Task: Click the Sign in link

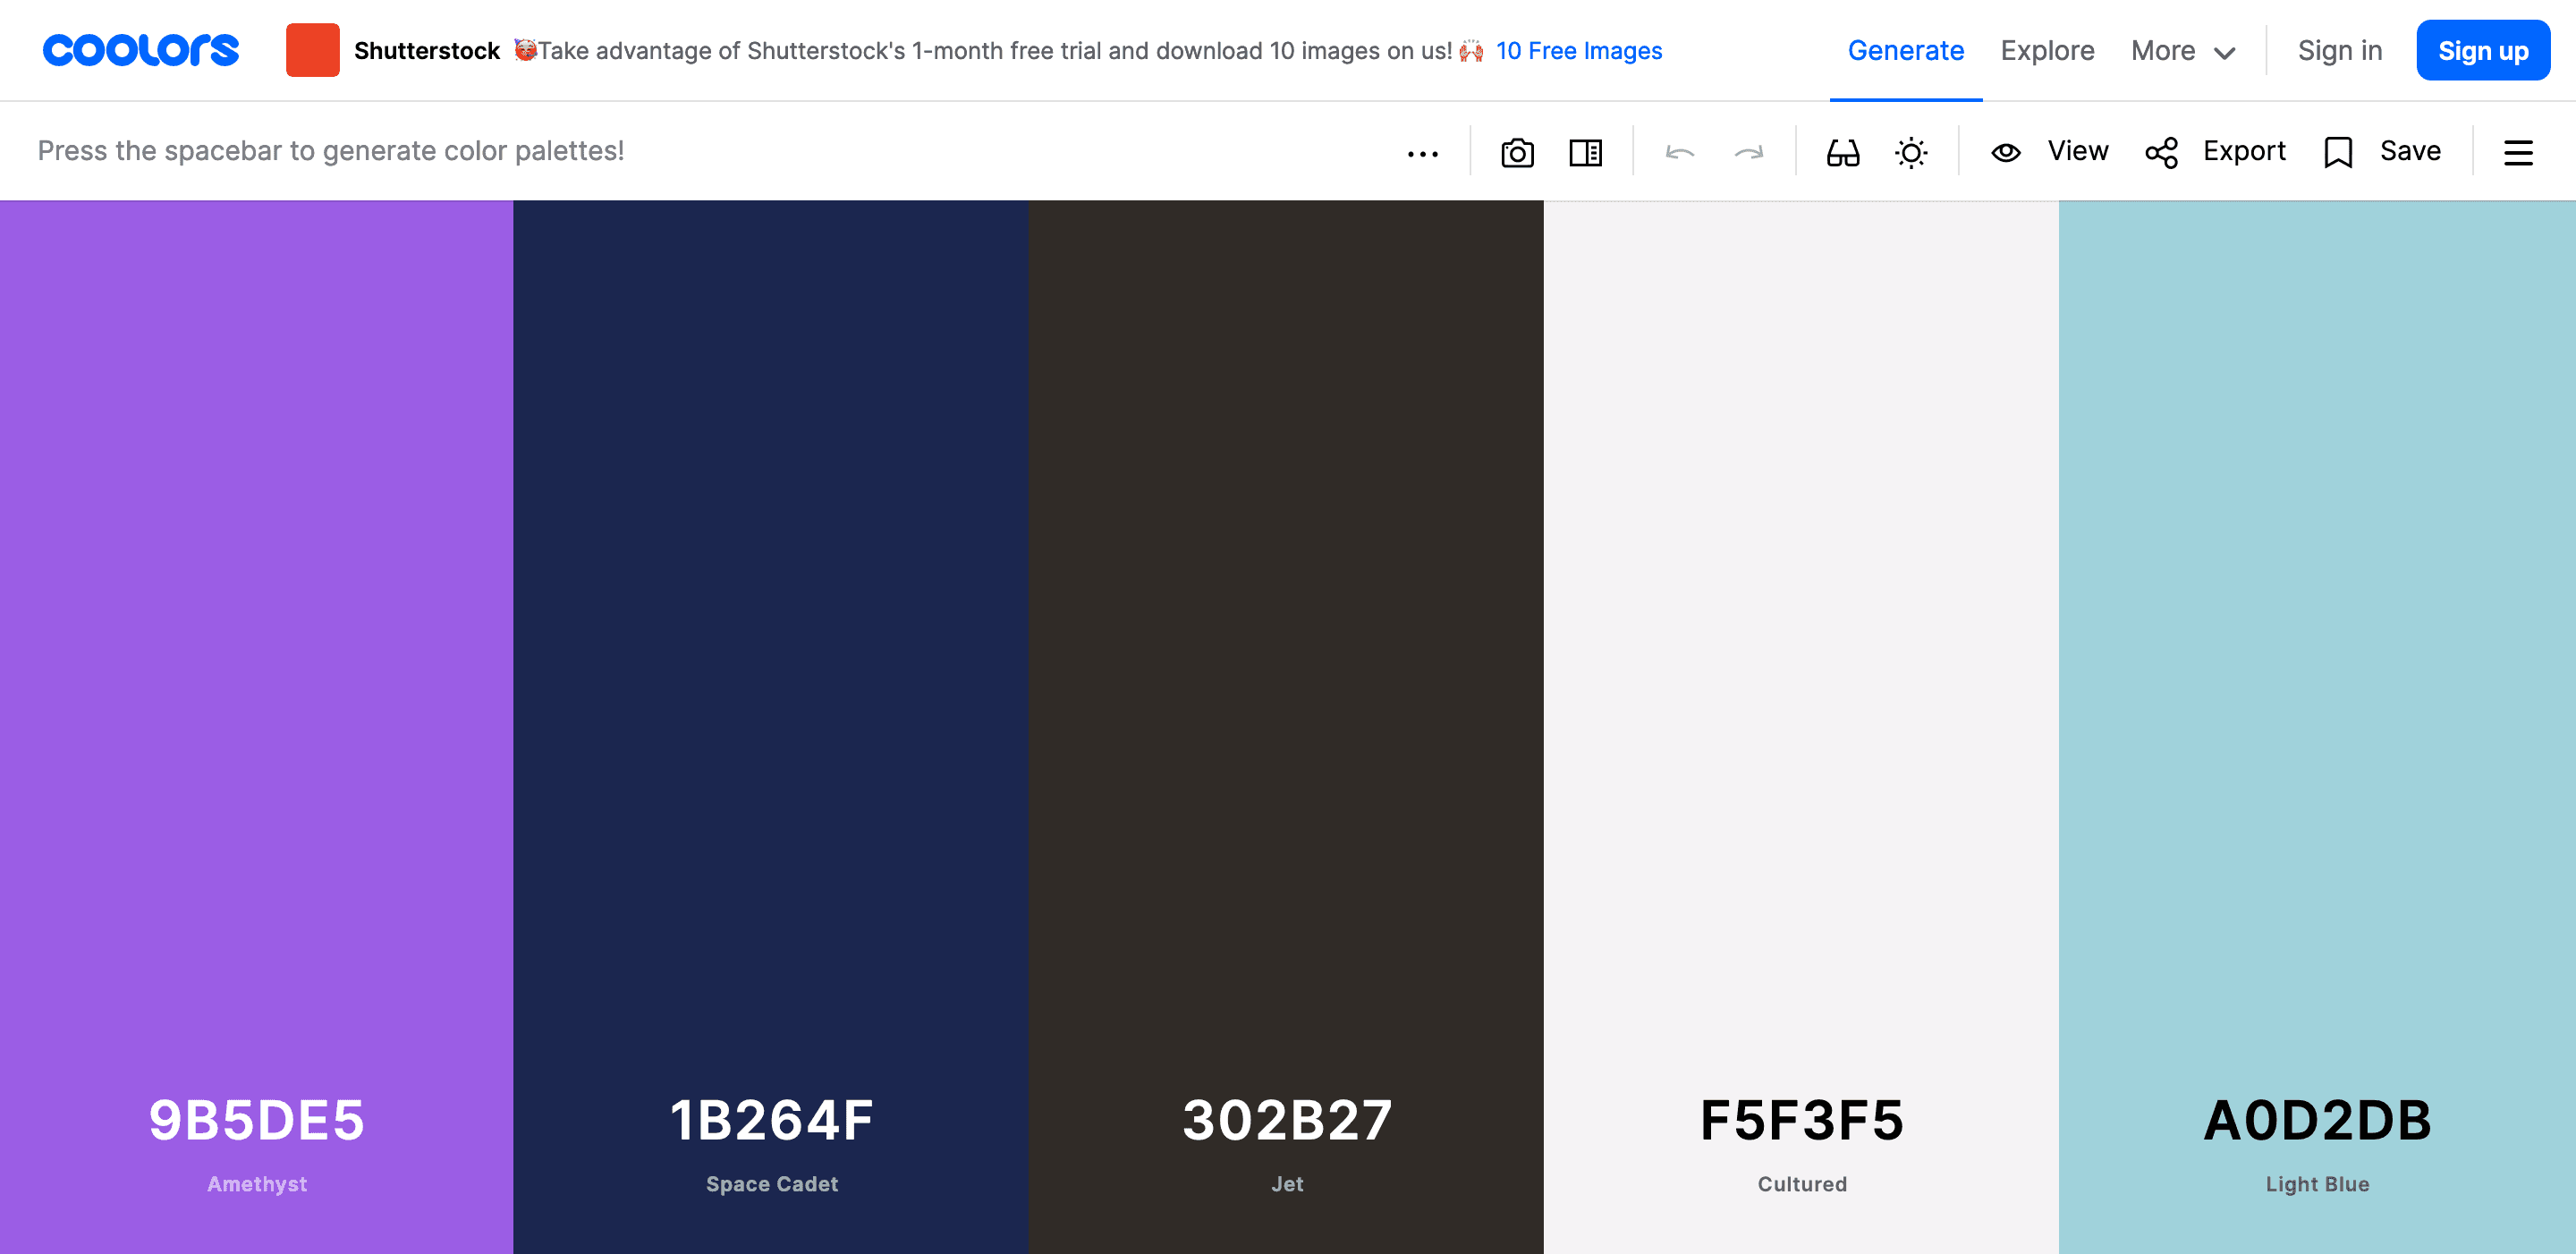Action: [x=2339, y=51]
